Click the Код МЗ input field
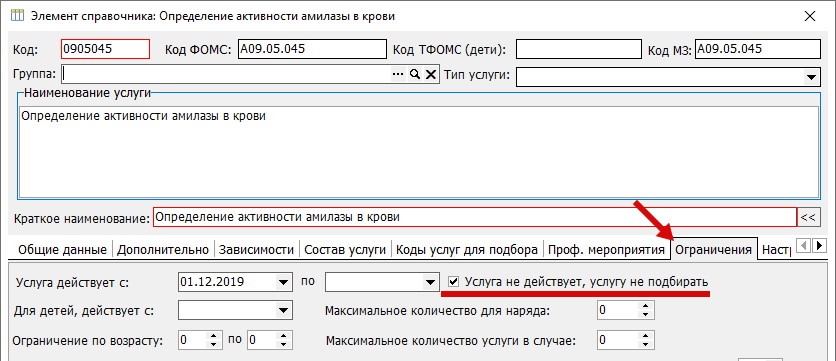836x361 pixels. pyautogui.click(x=758, y=49)
